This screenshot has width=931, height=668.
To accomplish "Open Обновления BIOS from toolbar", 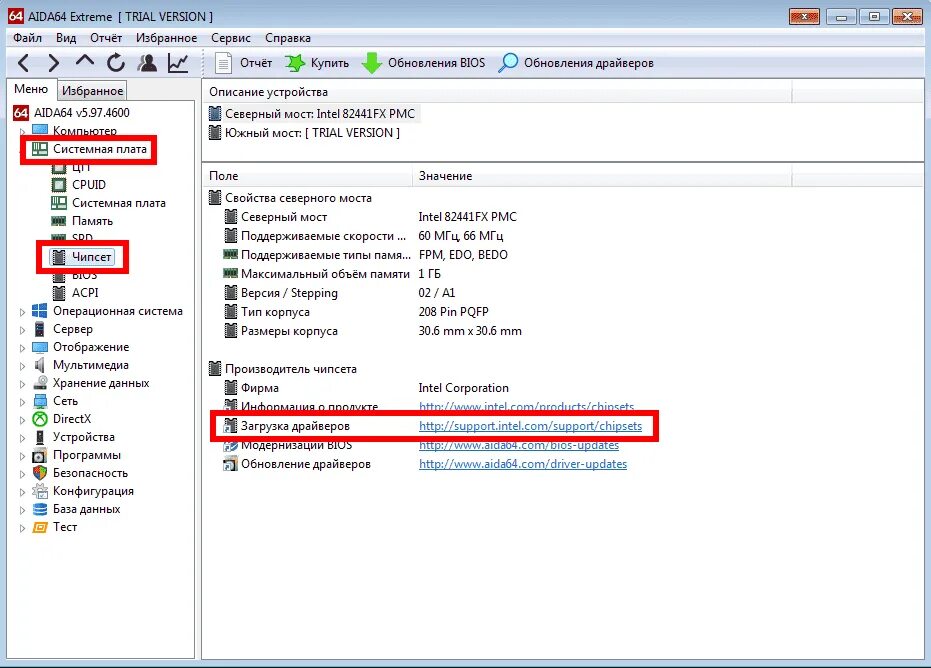I will pos(423,63).
